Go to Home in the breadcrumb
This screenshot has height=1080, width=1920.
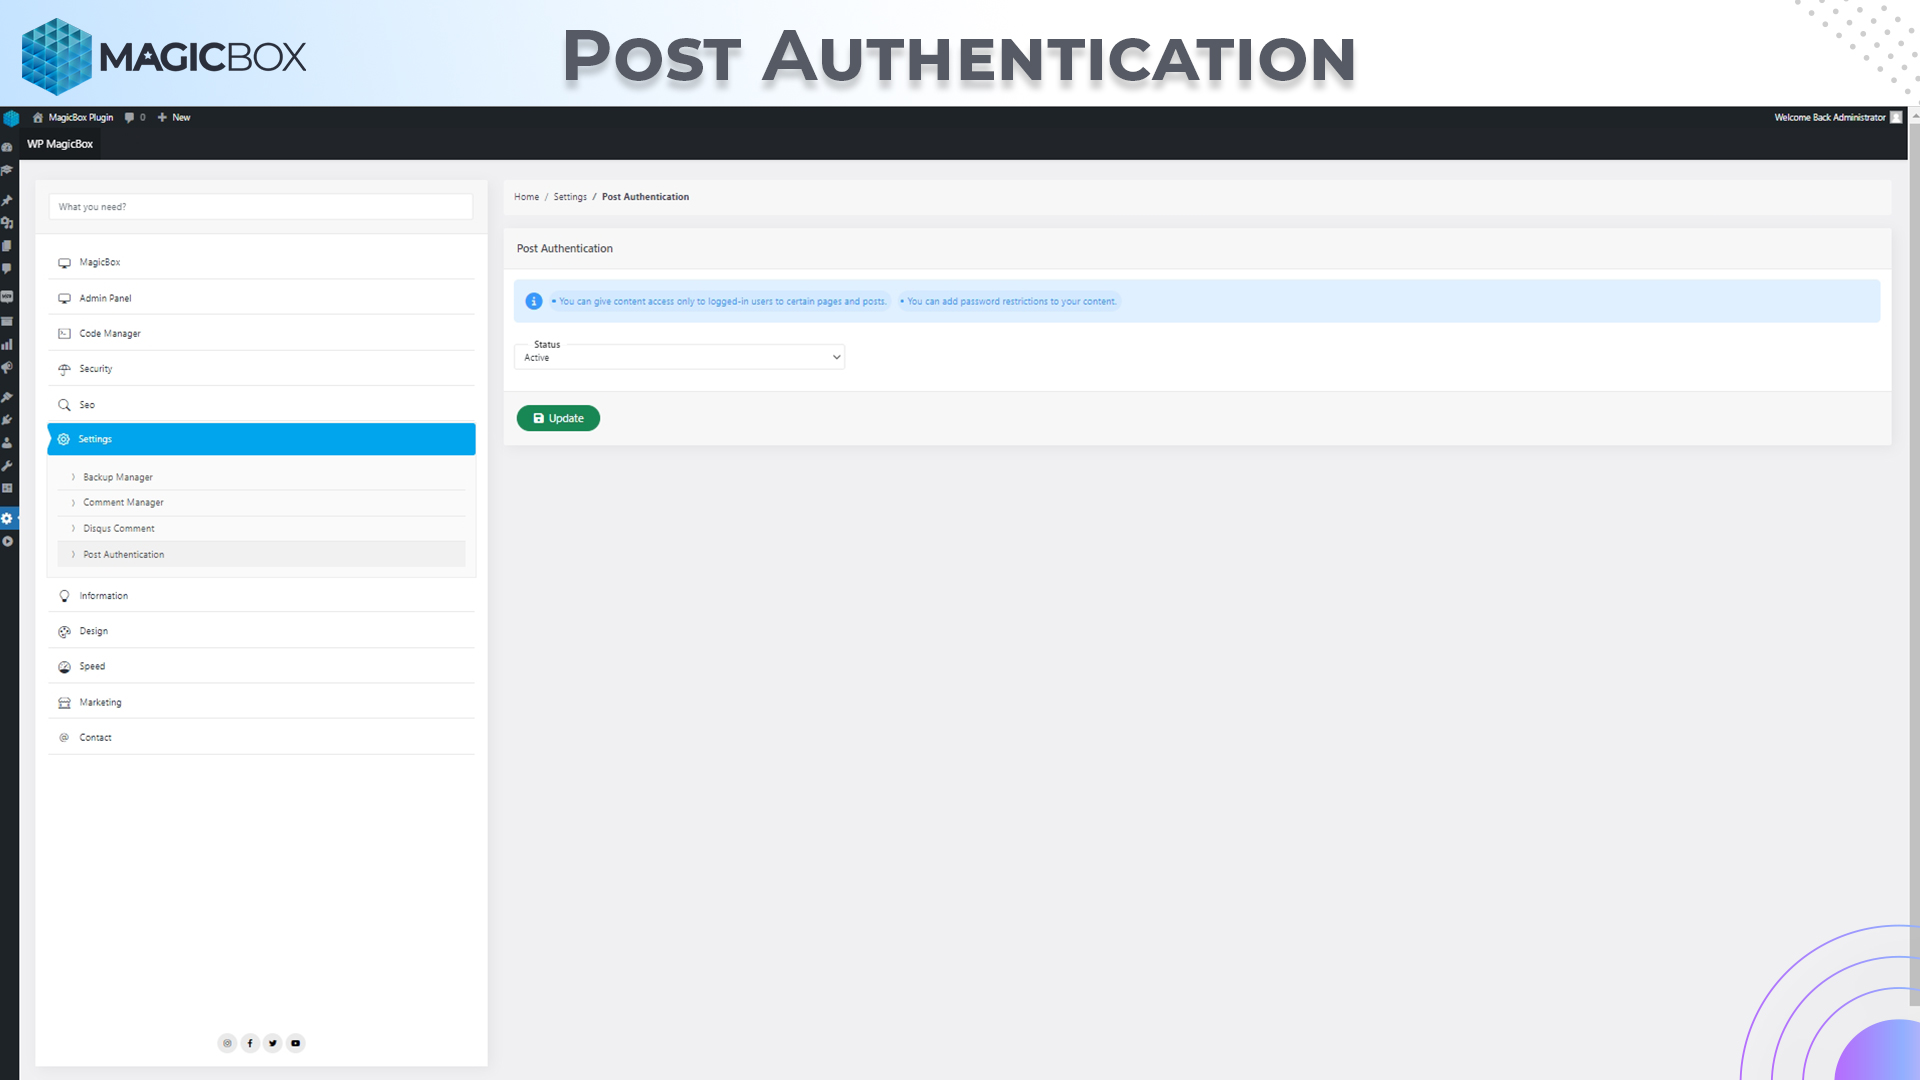[x=526, y=197]
